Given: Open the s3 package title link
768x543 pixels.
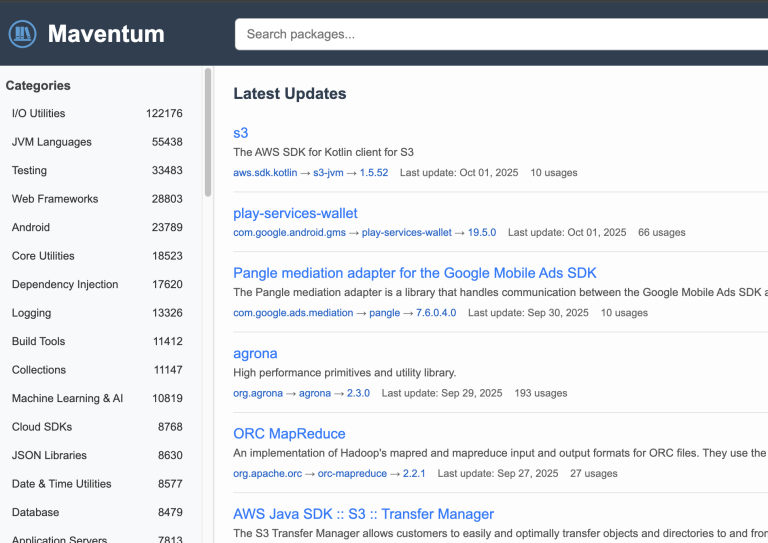Looking at the screenshot, I should pos(241,133).
